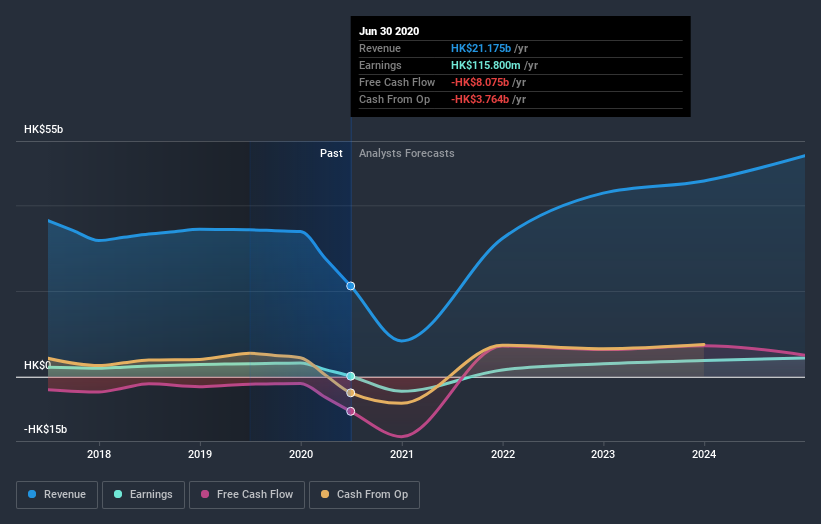
Task: Click the HK$21.175b revenue value
Action: pos(481,48)
